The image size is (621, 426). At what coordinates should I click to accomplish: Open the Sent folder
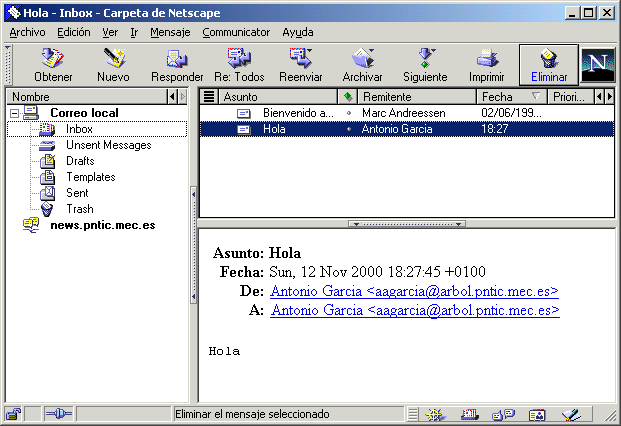(x=77, y=193)
